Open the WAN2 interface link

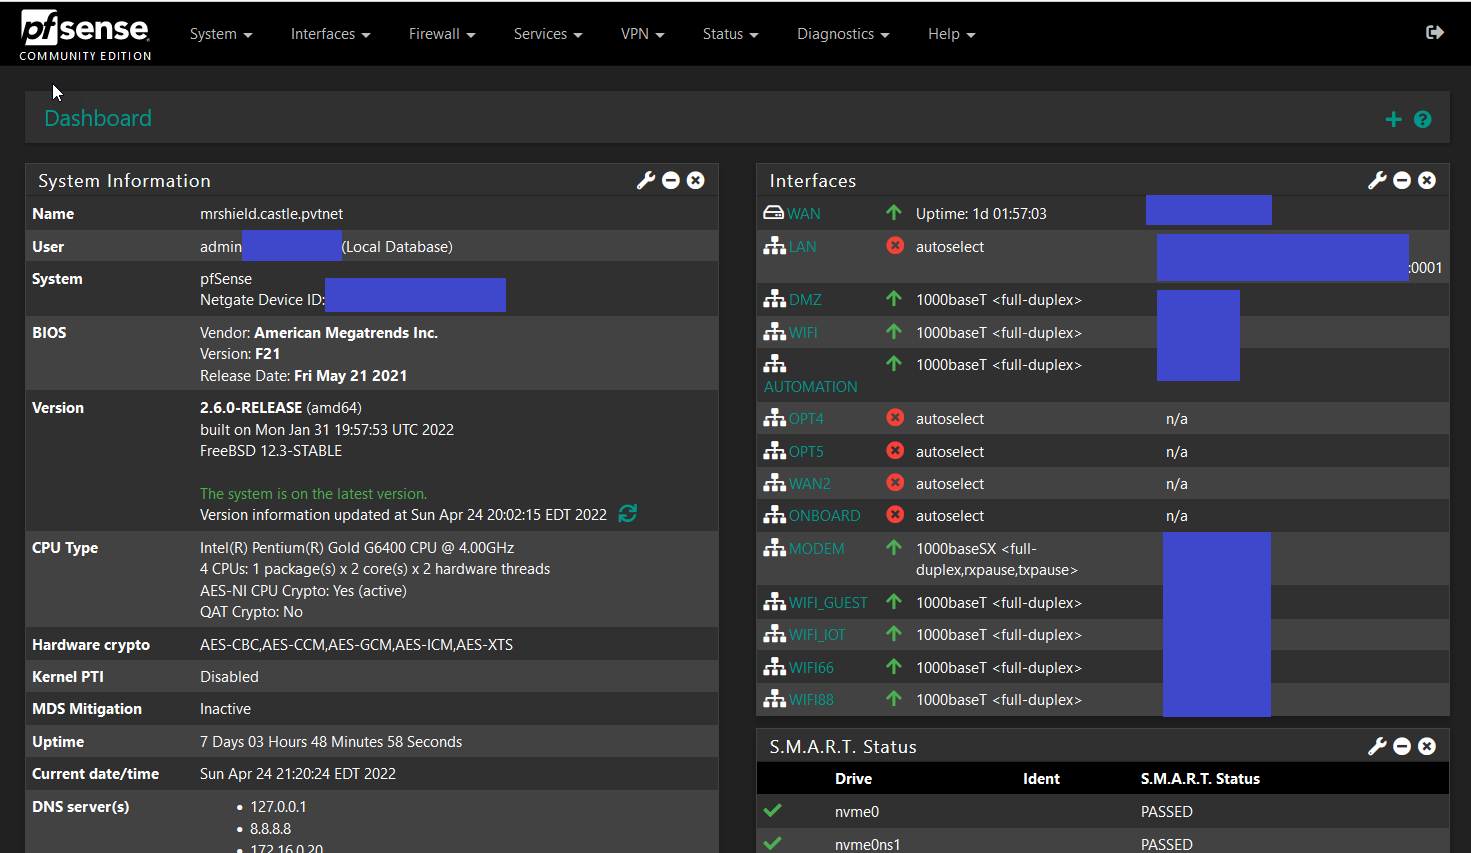click(x=810, y=484)
